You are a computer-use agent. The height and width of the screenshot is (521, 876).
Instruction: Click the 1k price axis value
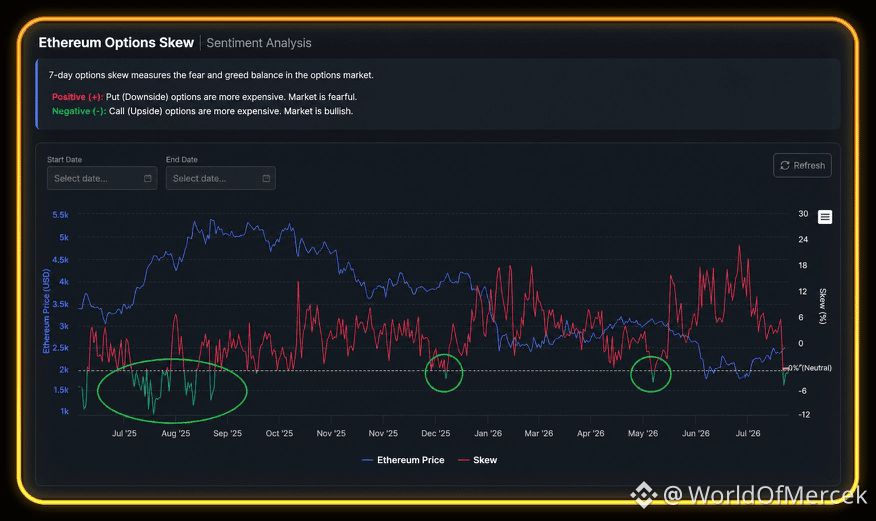[64, 412]
